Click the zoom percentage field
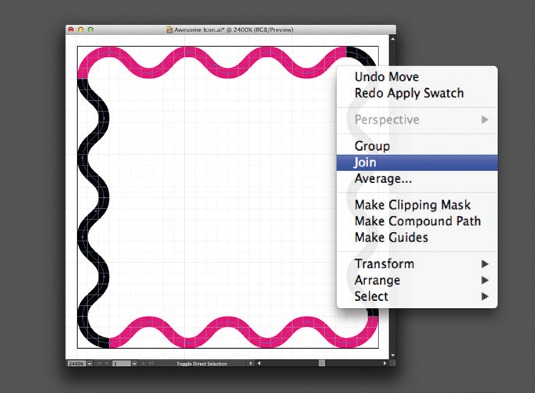Image resolution: width=535 pixels, height=393 pixels. pos(77,364)
